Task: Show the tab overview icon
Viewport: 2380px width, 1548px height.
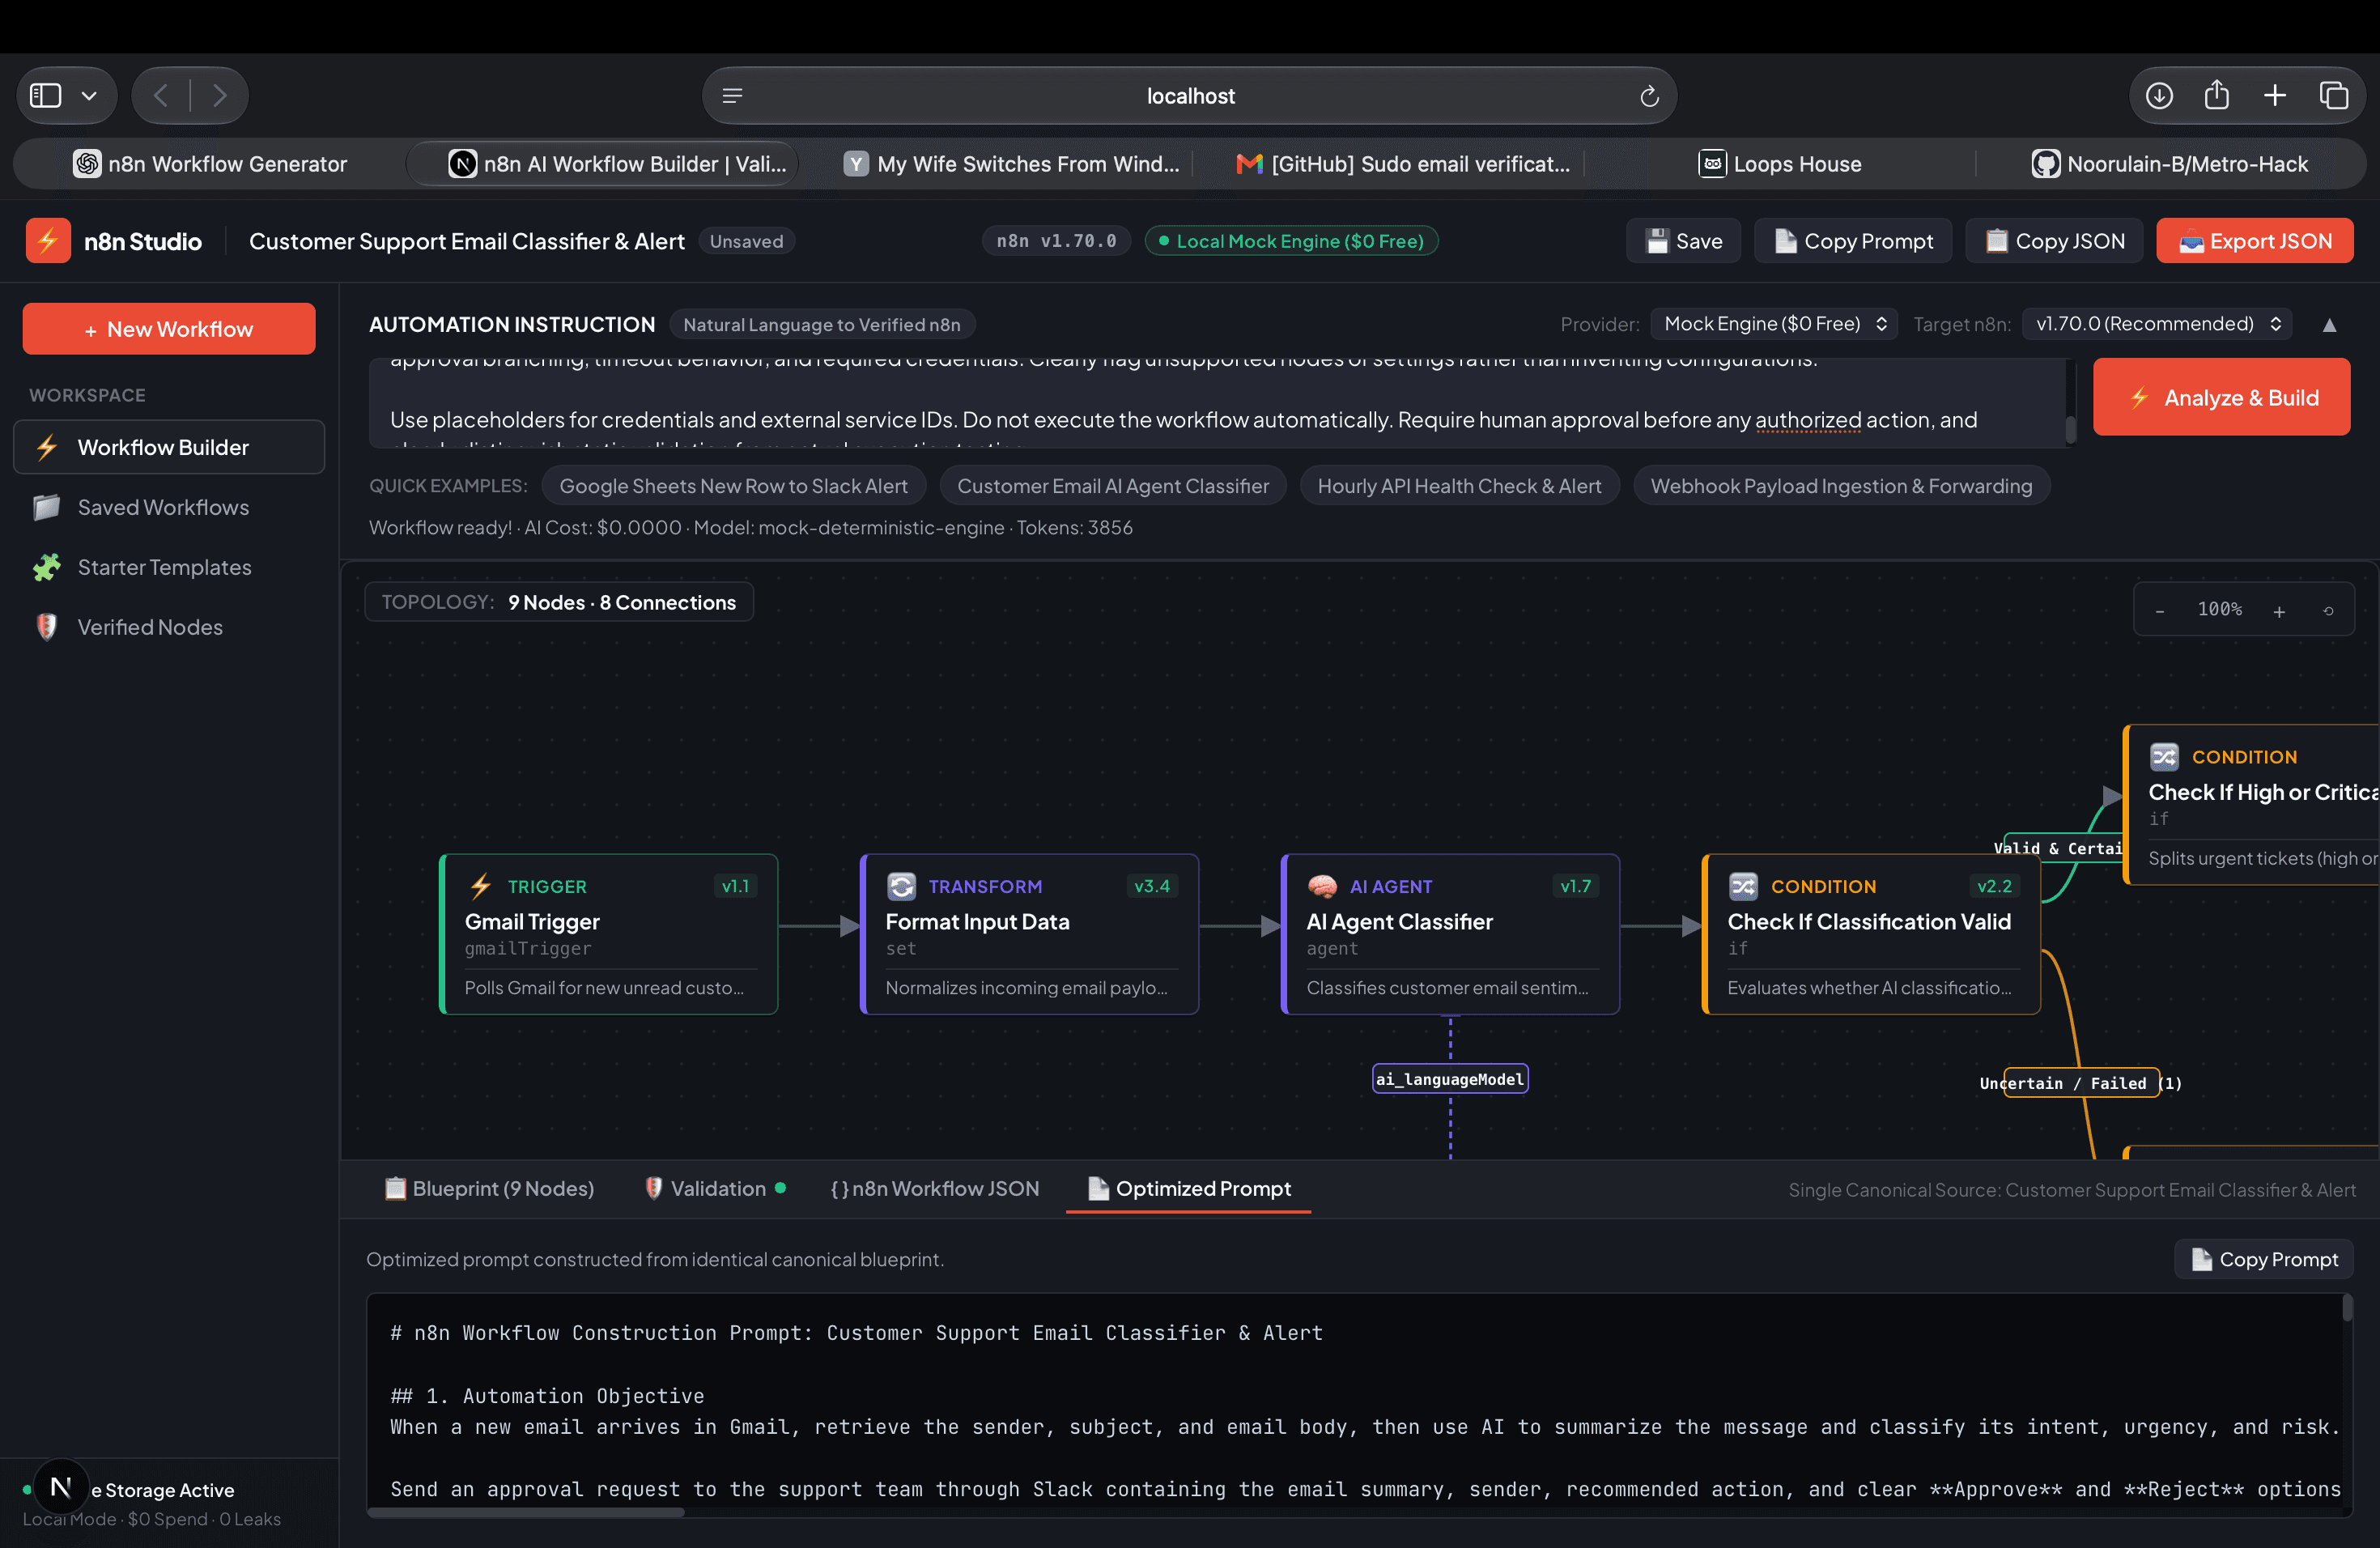Action: (x=2334, y=95)
